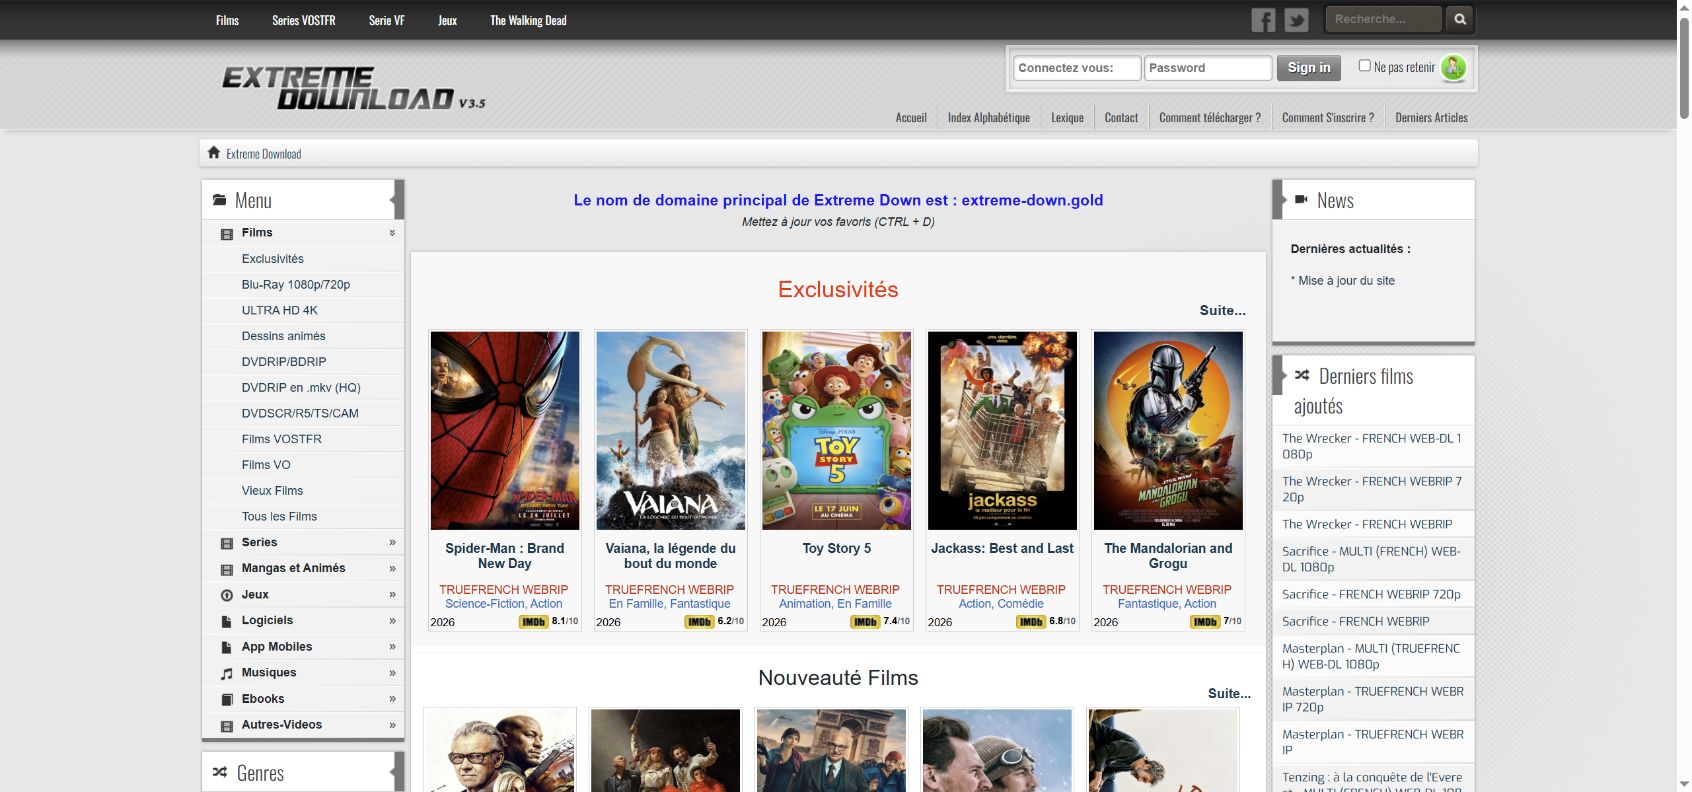This screenshot has height=792, width=1692.
Task: Collapse the Films menu section
Action: point(392,233)
